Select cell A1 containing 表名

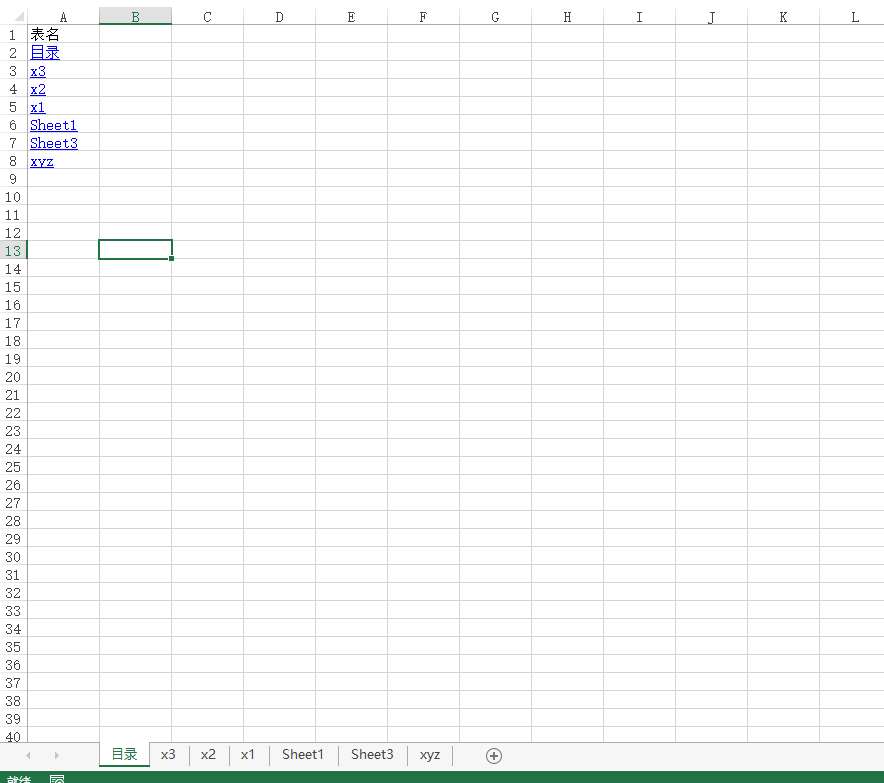coord(63,34)
